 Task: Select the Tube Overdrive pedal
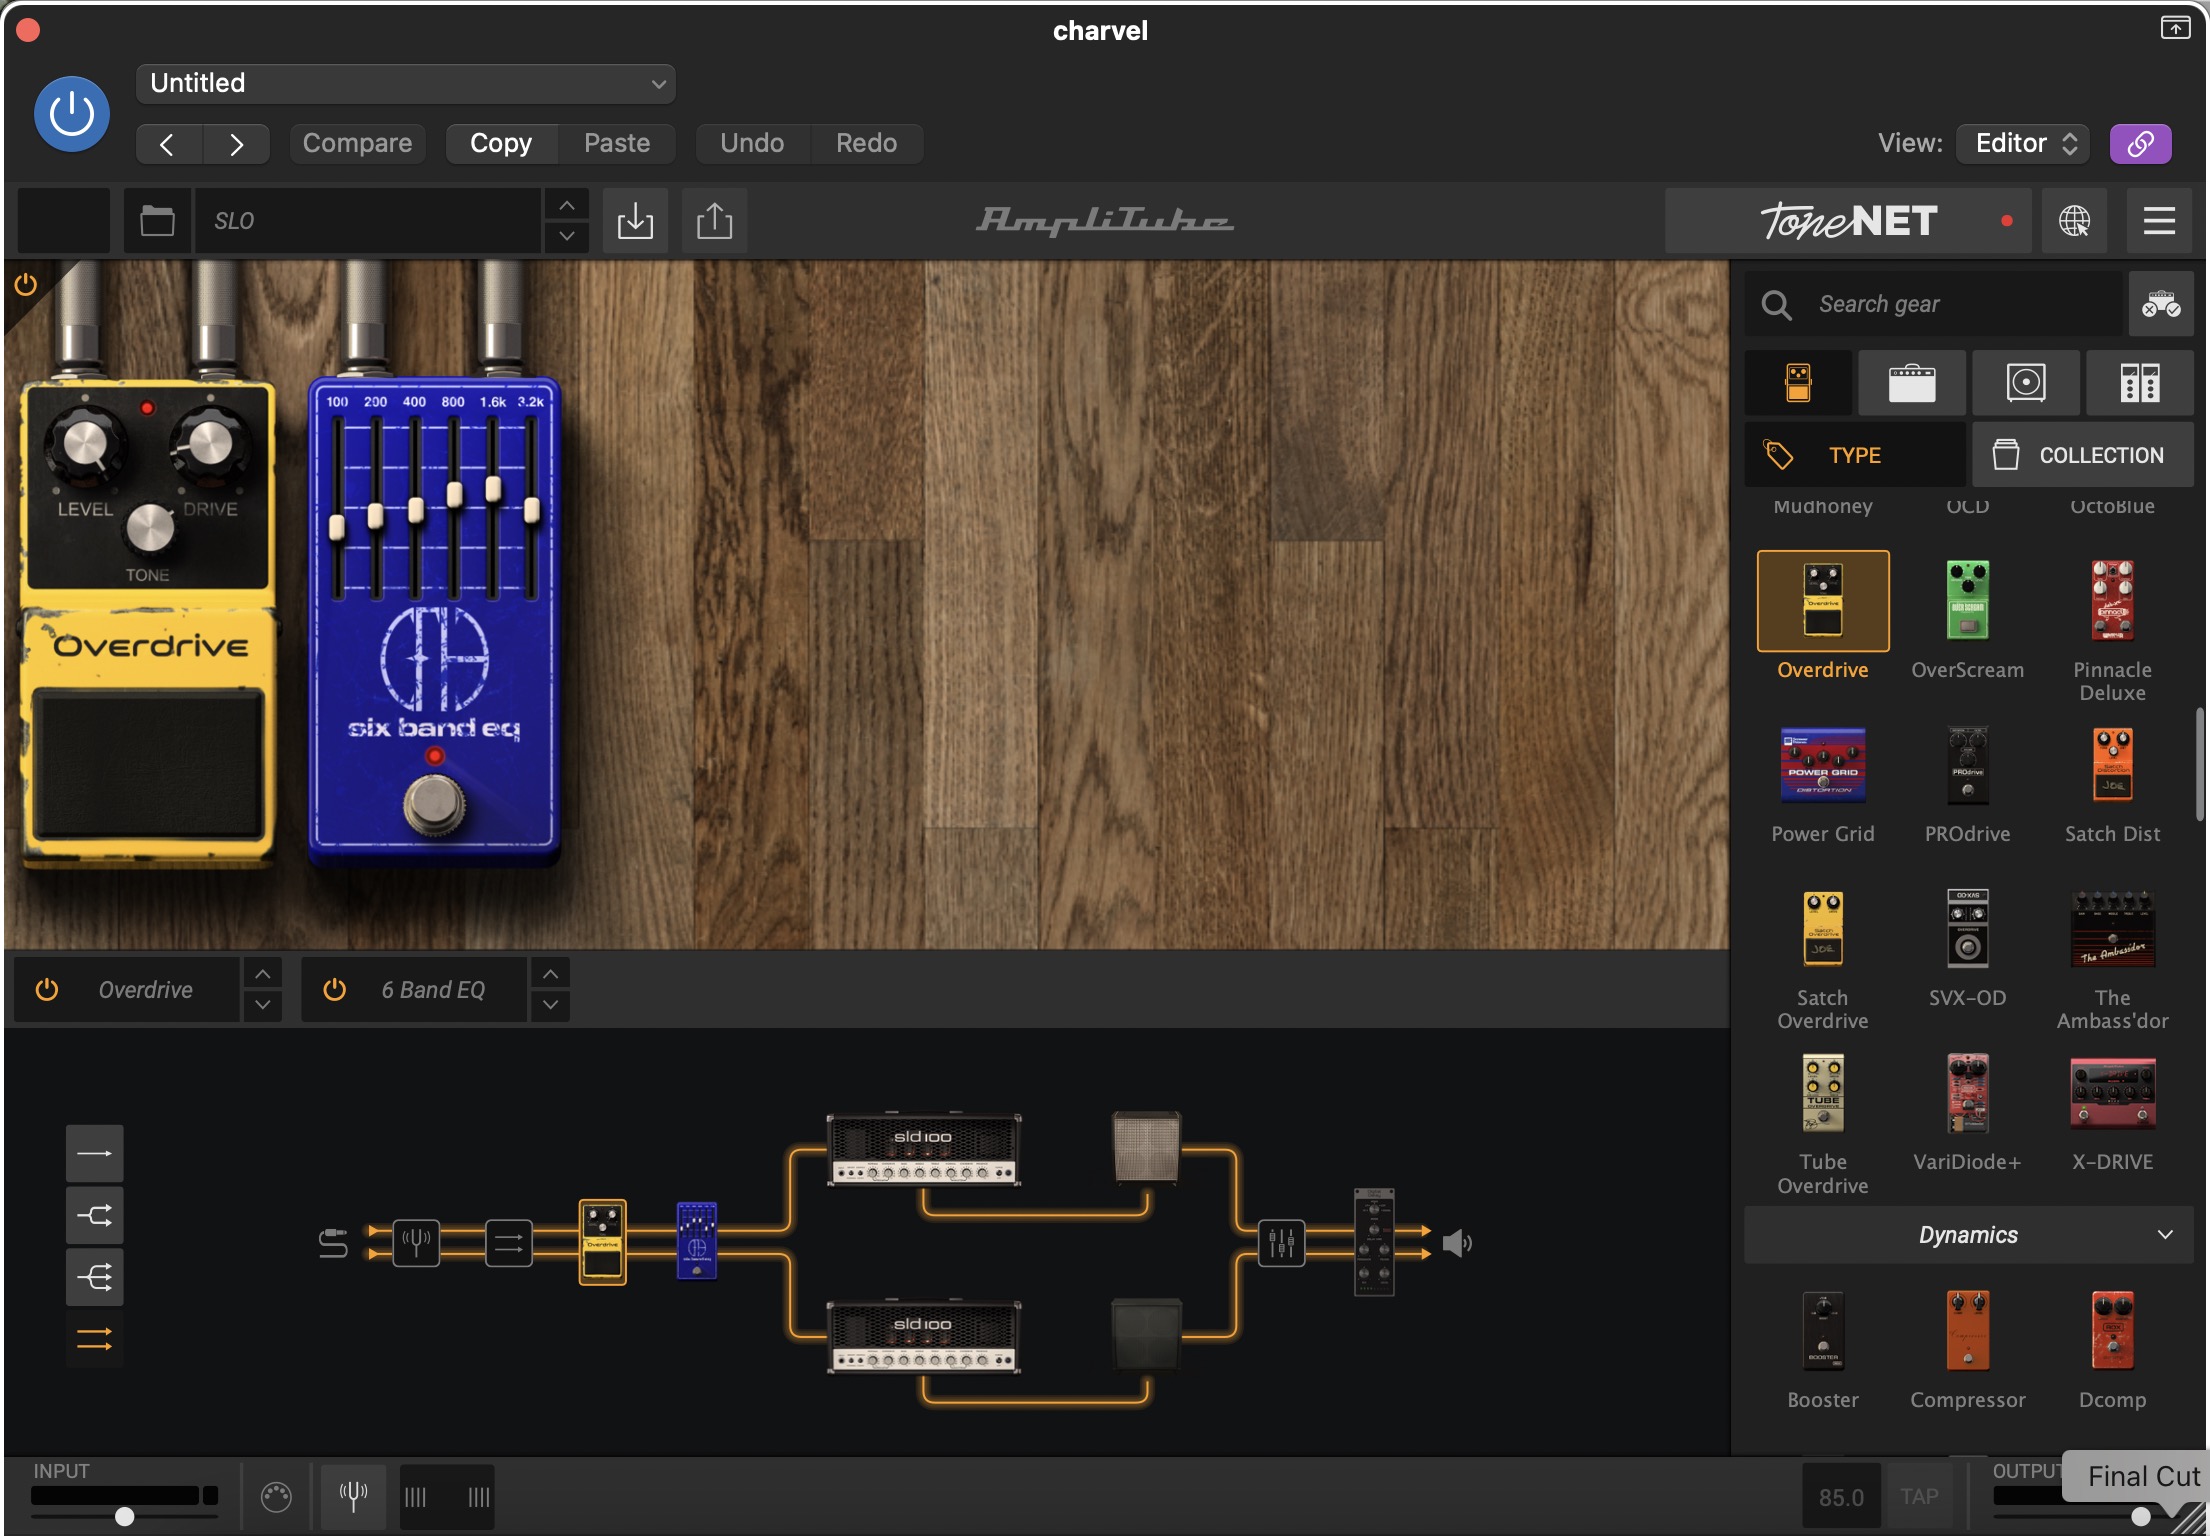(x=1823, y=1093)
